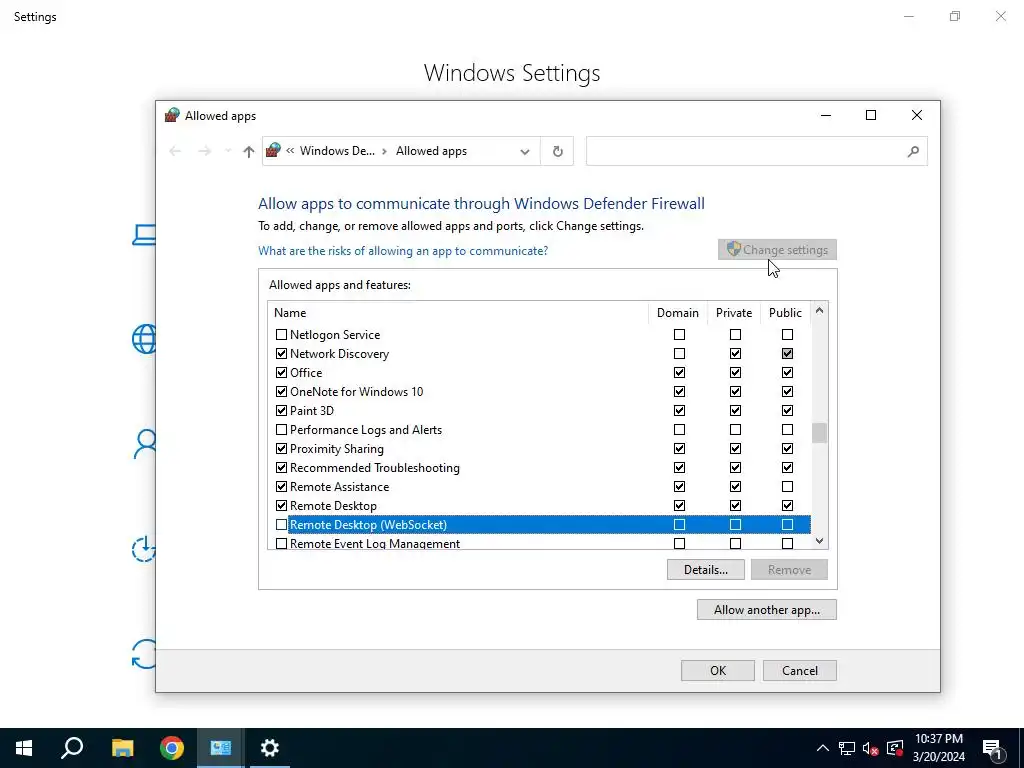Show hidden tray icons chevron
This screenshot has height=768, width=1024.
(x=823, y=748)
